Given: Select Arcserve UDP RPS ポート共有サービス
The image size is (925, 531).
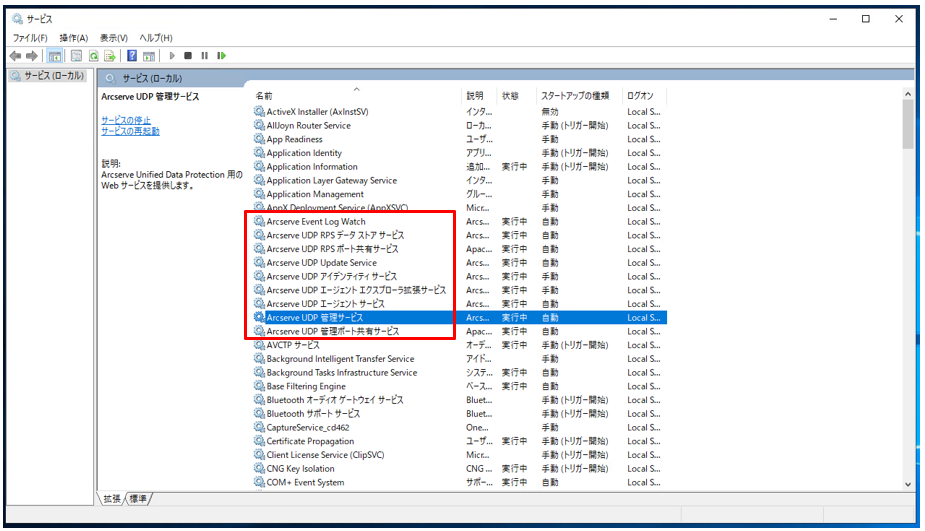Looking at the screenshot, I should (x=332, y=248).
